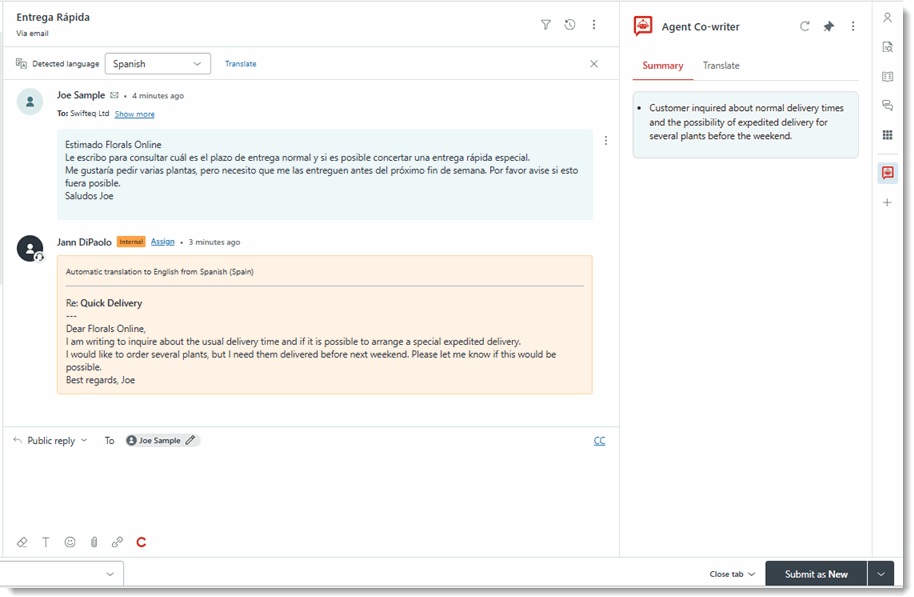Select the red Co-writer sidebar icon

(x=887, y=173)
